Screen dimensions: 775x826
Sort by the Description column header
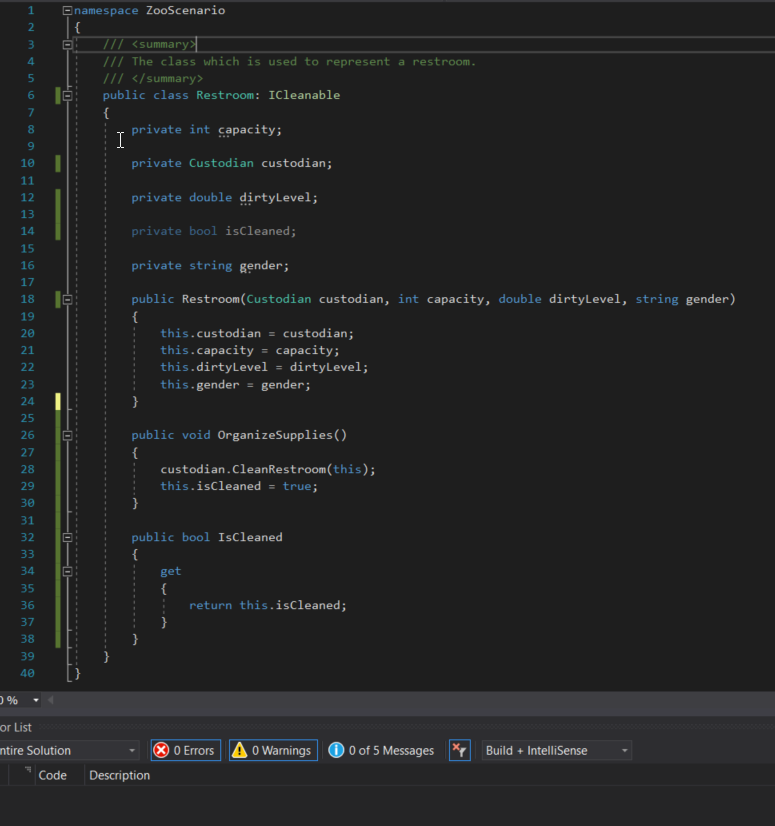pyautogui.click(x=119, y=775)
